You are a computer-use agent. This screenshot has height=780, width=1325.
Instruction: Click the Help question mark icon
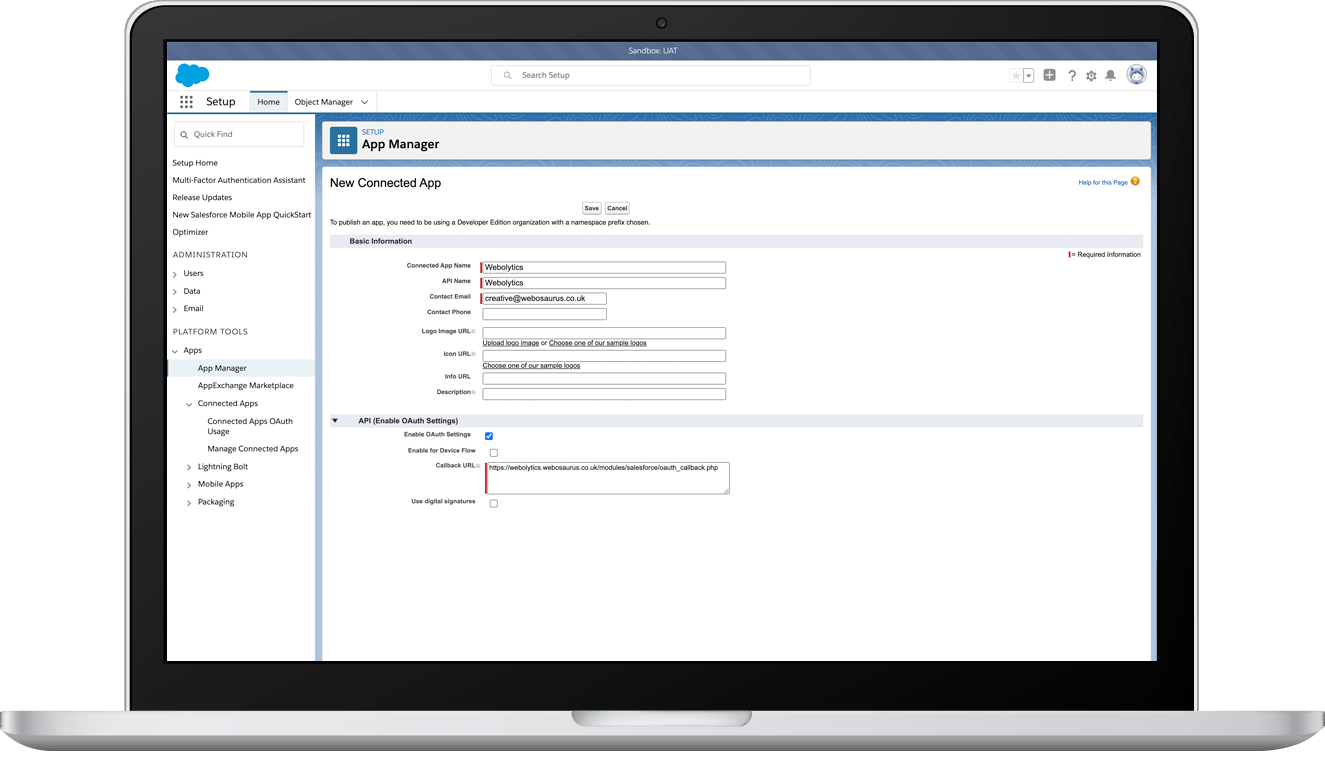pos(1071,75)
